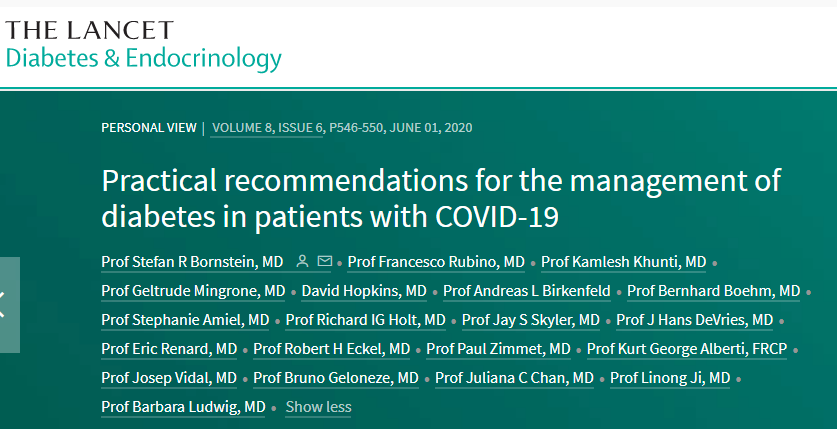Select Prof Bernhard Boehm, MD
837x429 pixels.
tap(714, 291)
